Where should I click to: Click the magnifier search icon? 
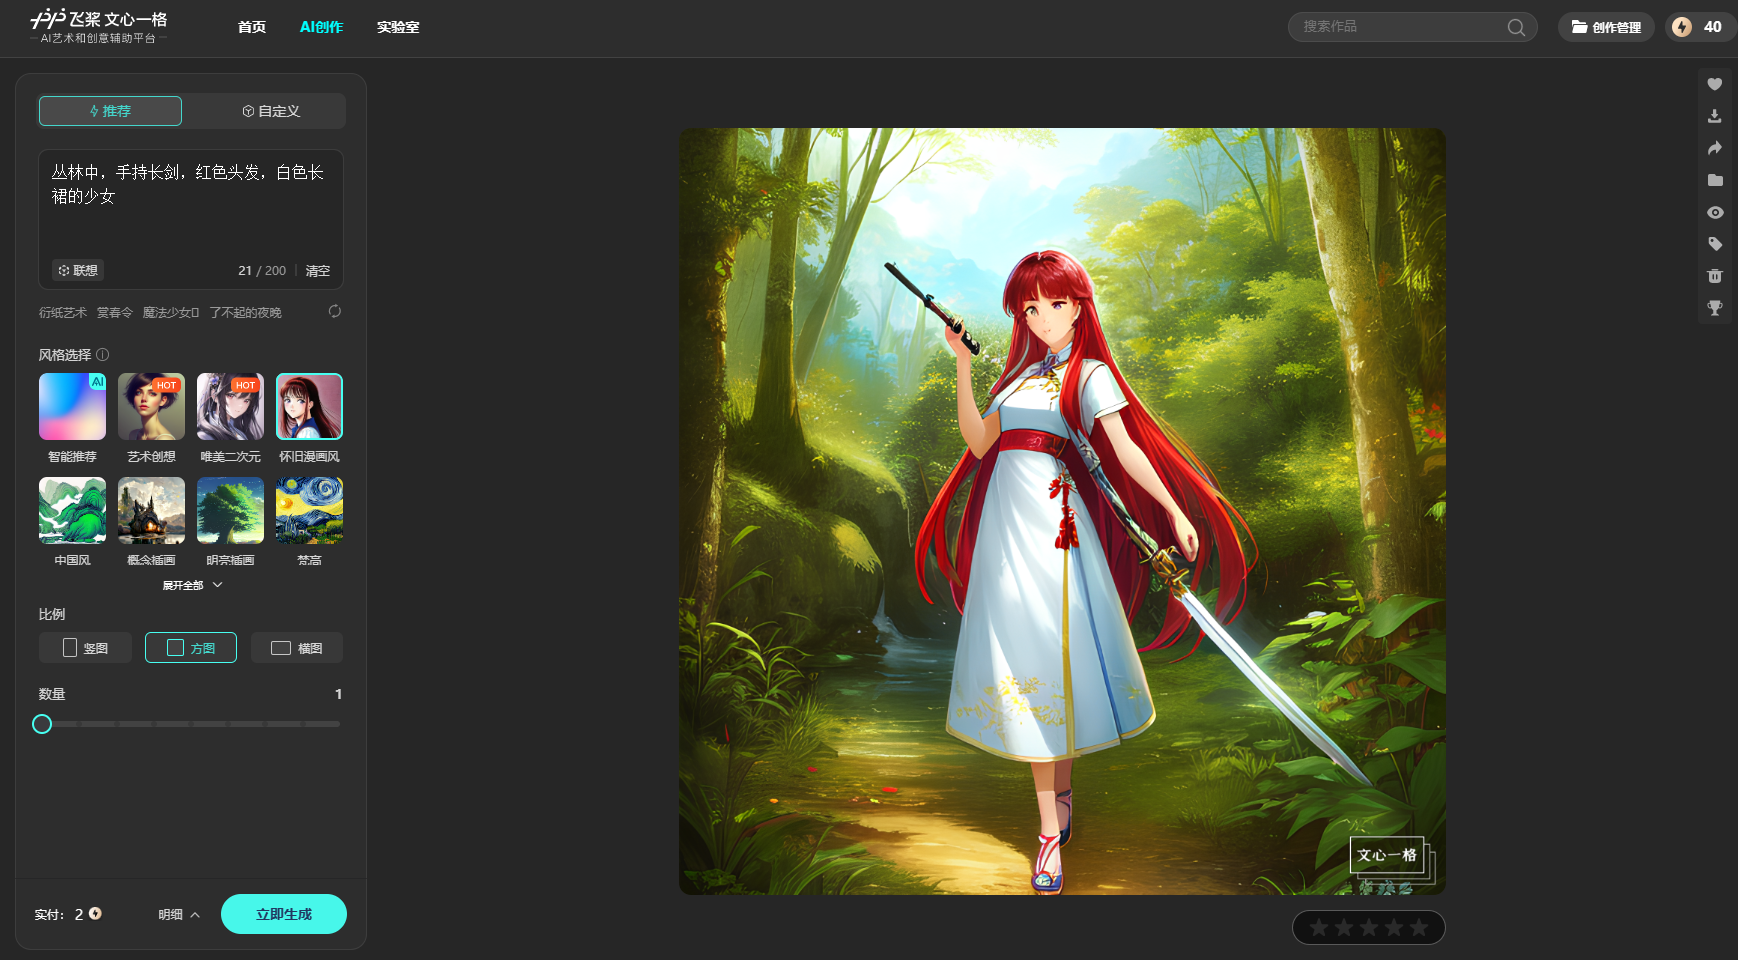[1516, 27]
